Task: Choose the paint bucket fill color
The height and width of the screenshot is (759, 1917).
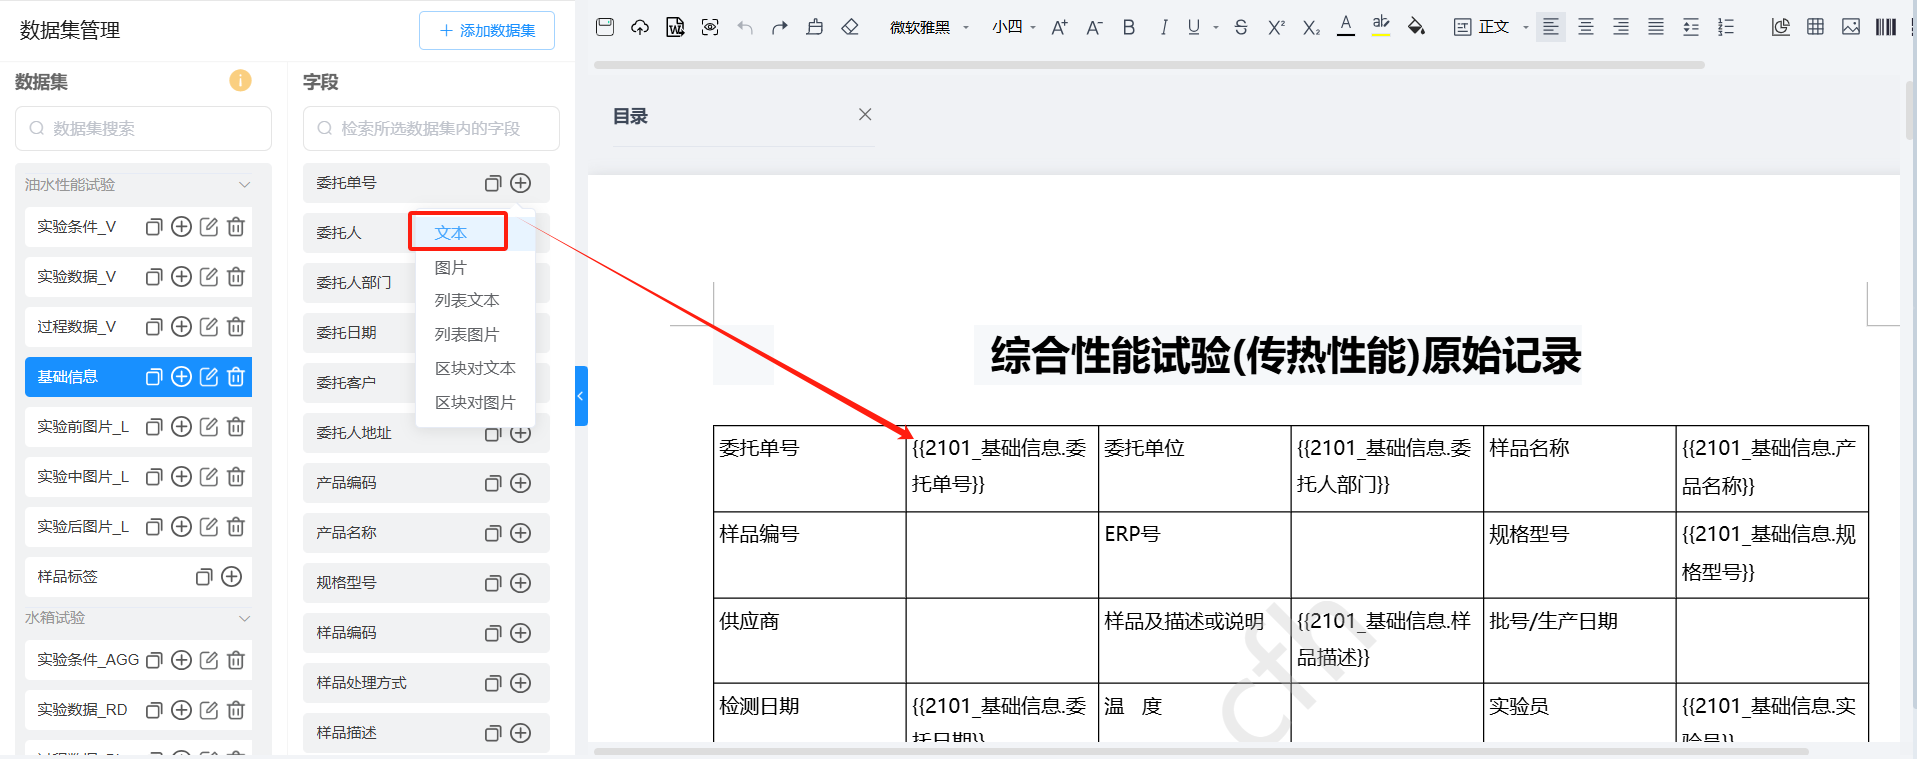Action: click(x=1416, y=27)
